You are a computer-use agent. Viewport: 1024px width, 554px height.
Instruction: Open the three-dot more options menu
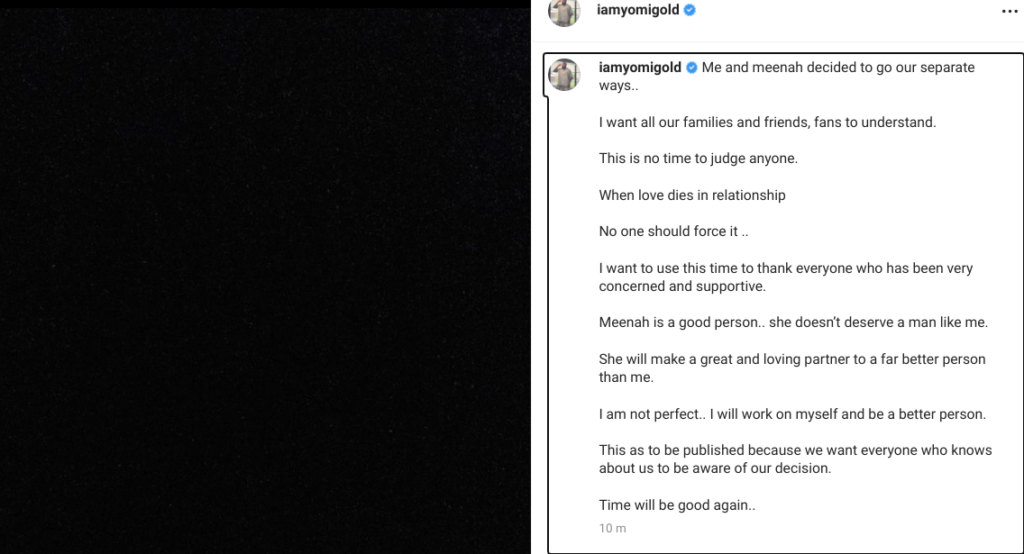tap(1009, 11)
